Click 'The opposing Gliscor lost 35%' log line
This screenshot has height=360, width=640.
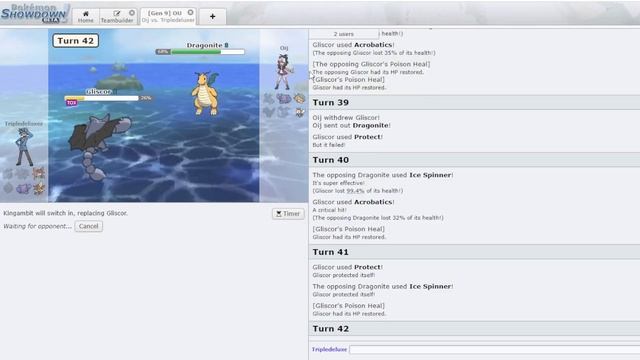coord(374,53)
